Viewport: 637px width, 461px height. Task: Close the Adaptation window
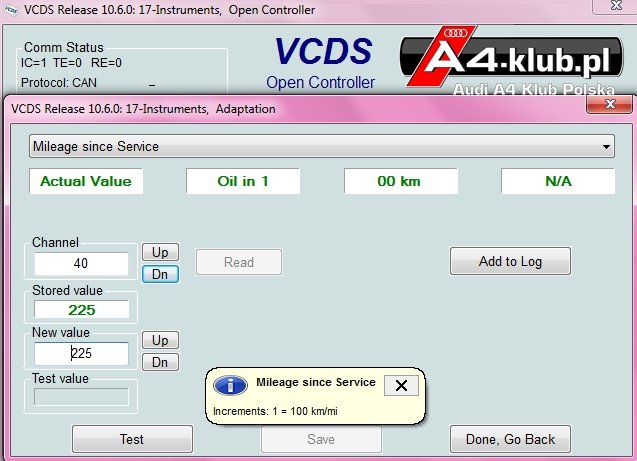[609, 104]
